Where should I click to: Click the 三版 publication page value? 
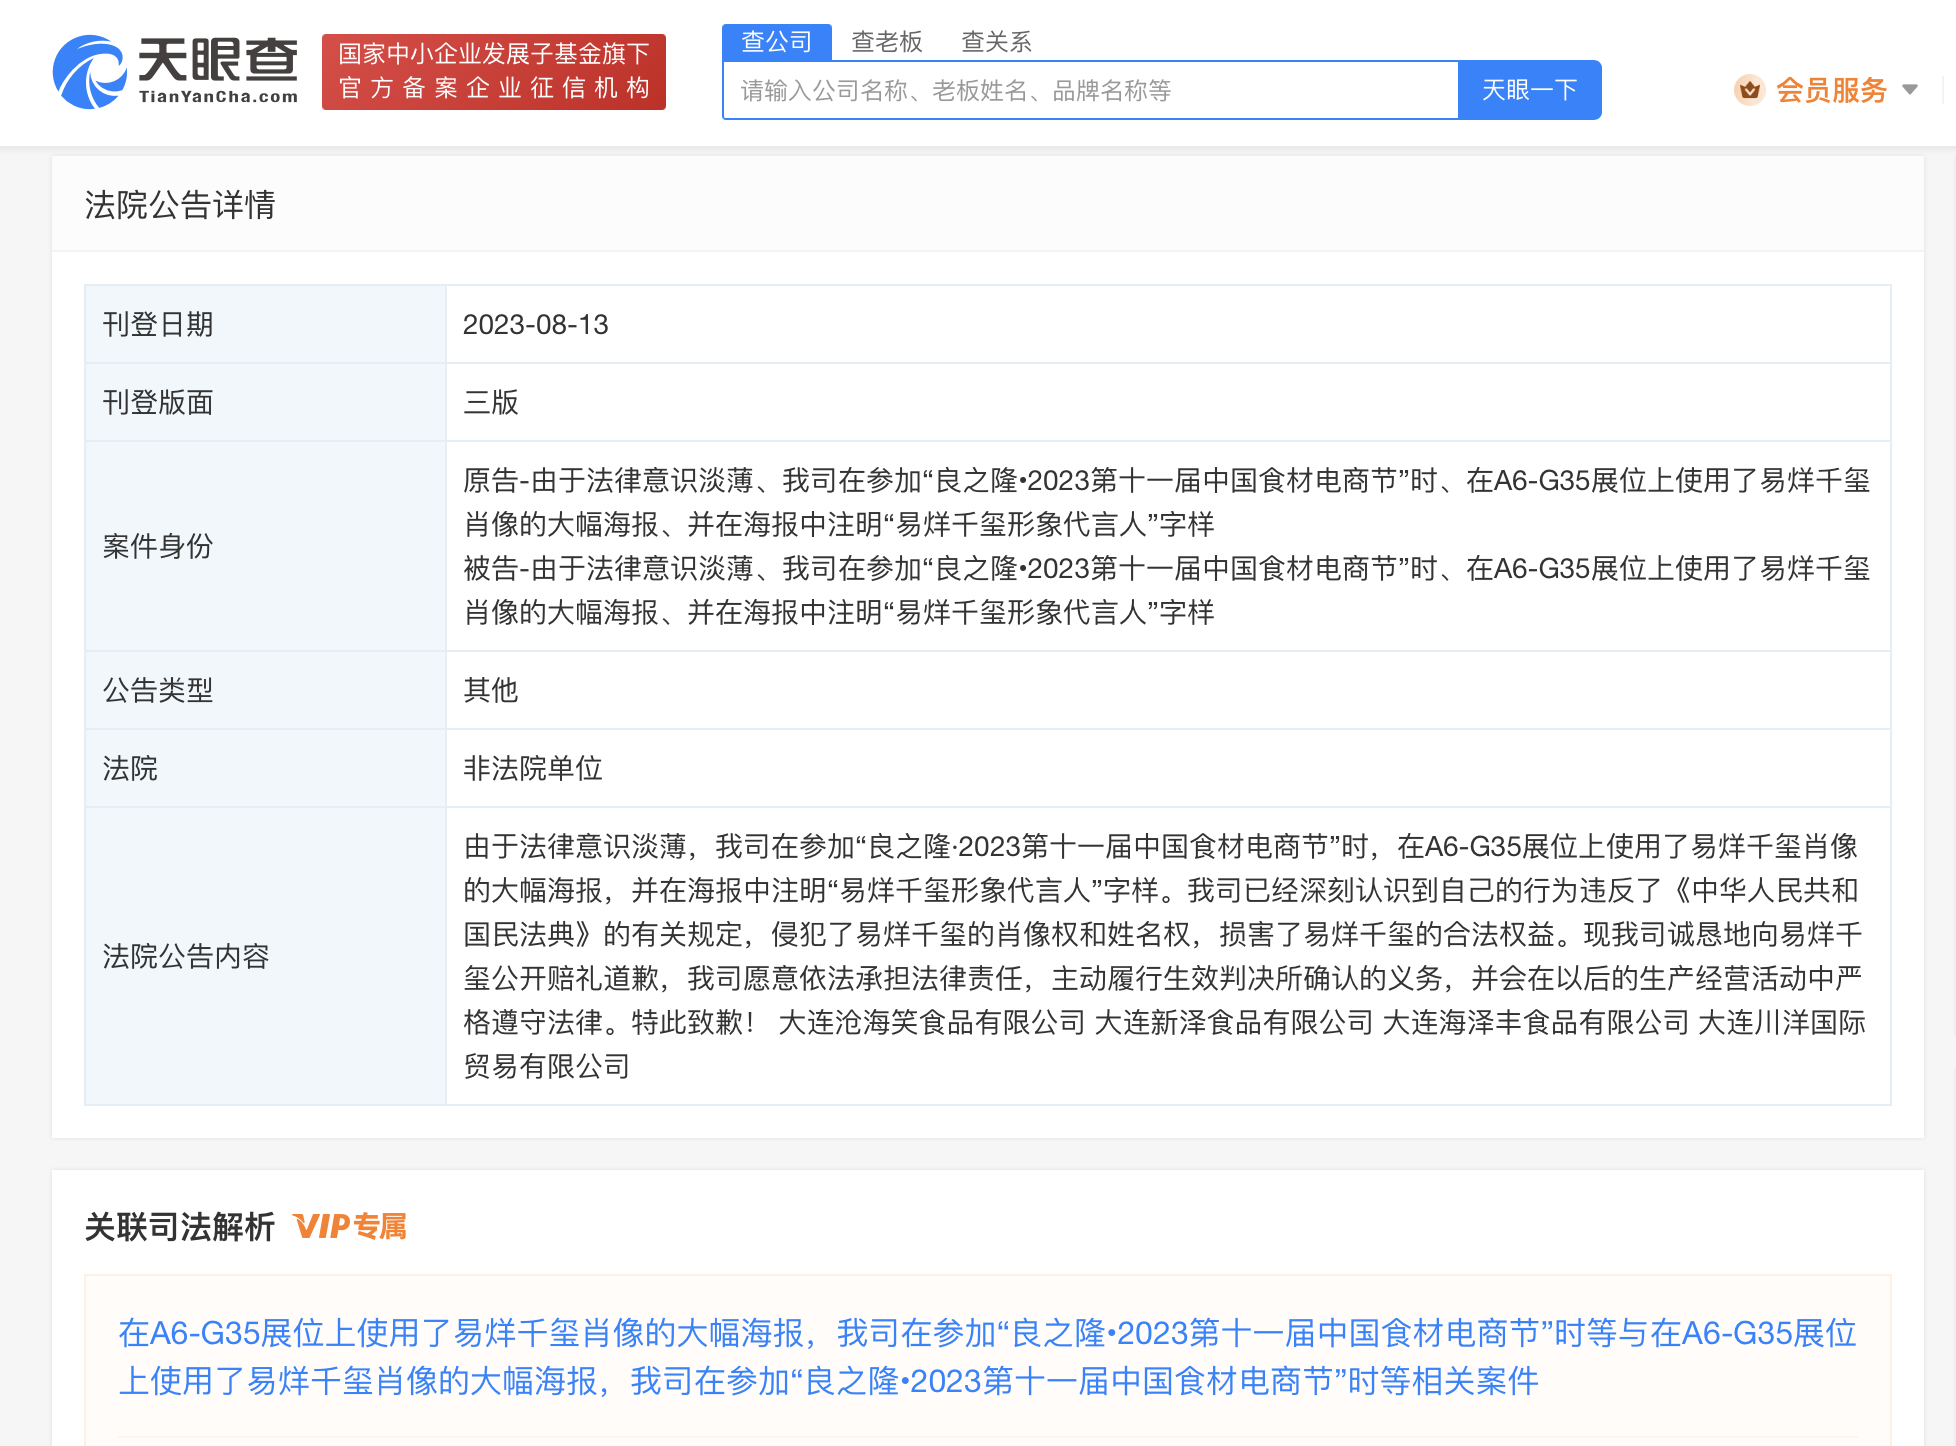coord(490,403)
